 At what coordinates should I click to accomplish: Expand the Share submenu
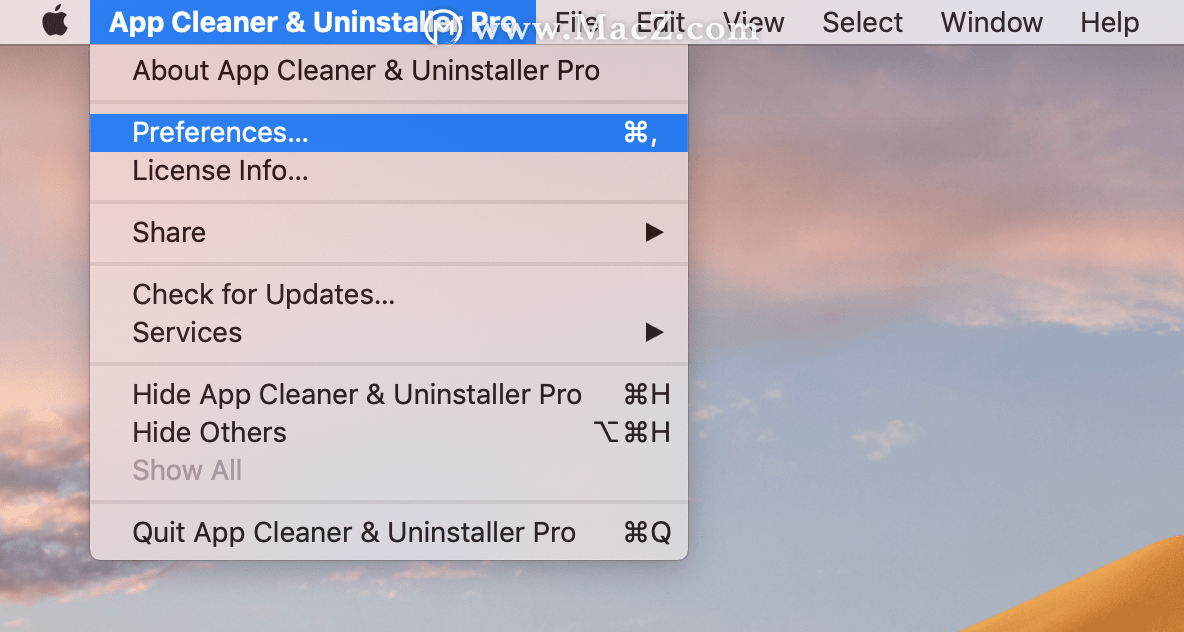[389, 233]
